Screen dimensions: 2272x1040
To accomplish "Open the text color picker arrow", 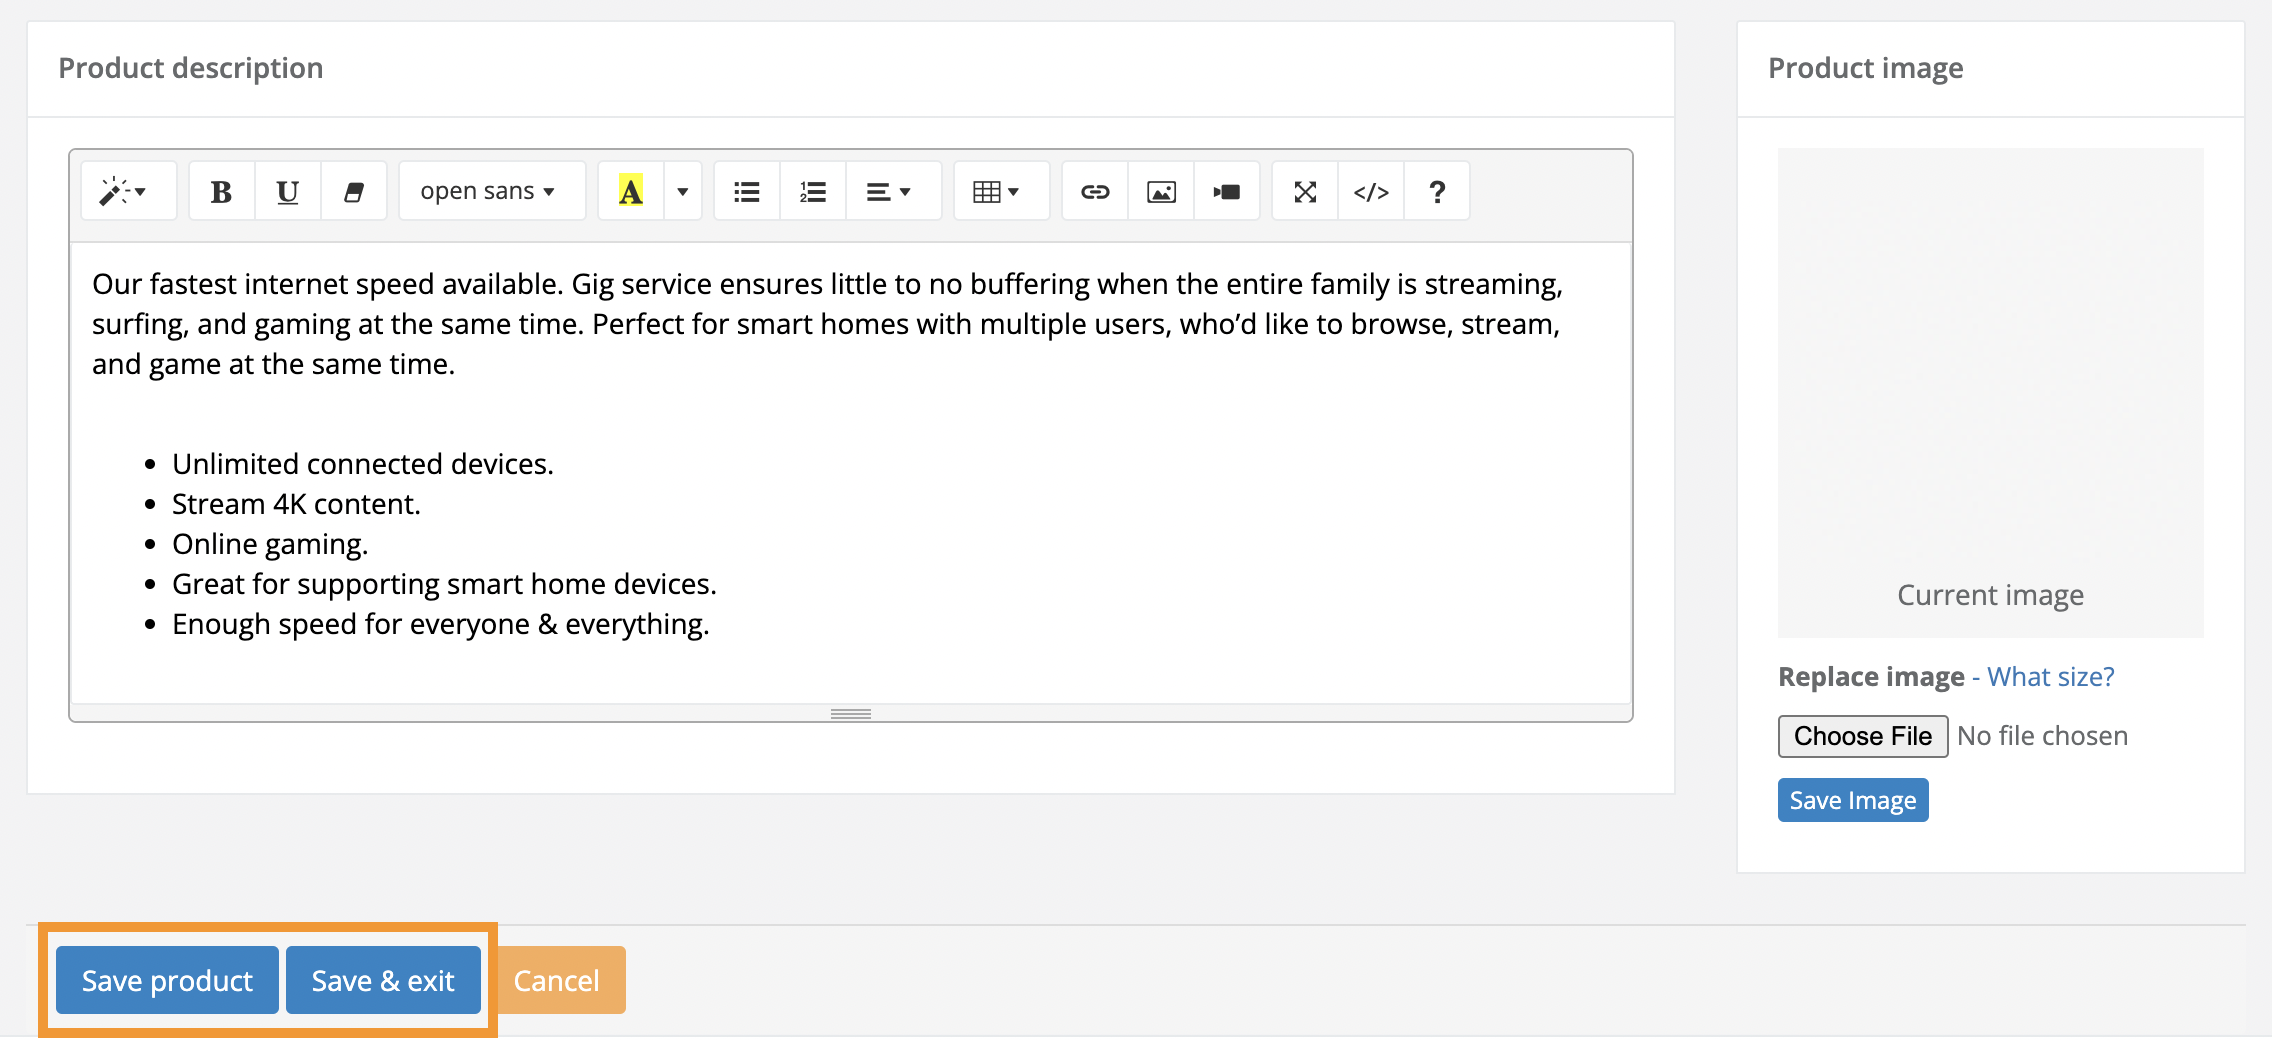I will 682,190.
